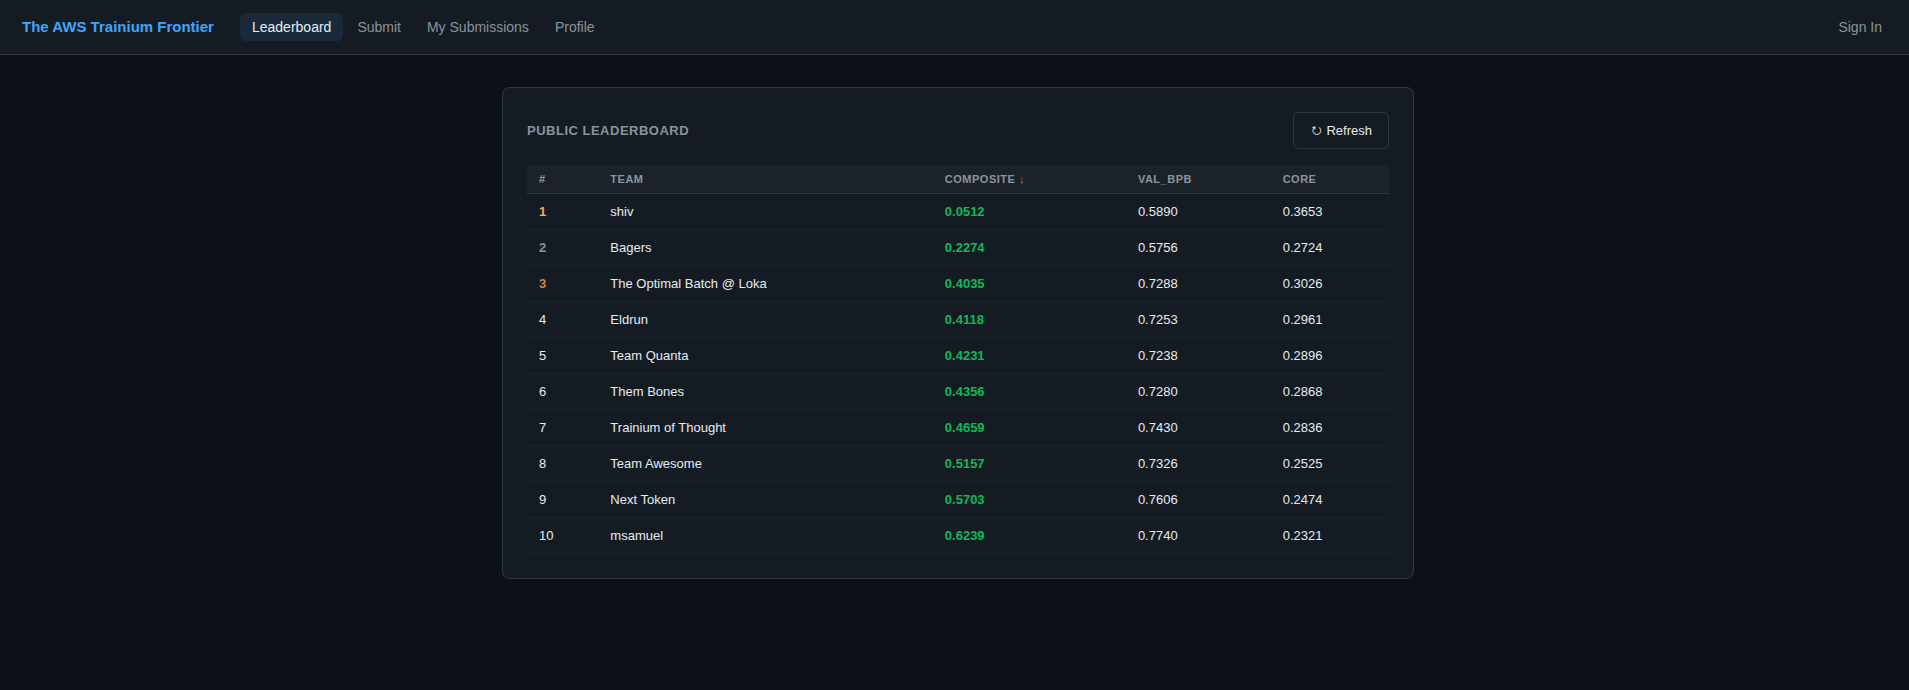Click composite score 0.5157
The height and width of the screenshot is (690, 1909).
964,464
